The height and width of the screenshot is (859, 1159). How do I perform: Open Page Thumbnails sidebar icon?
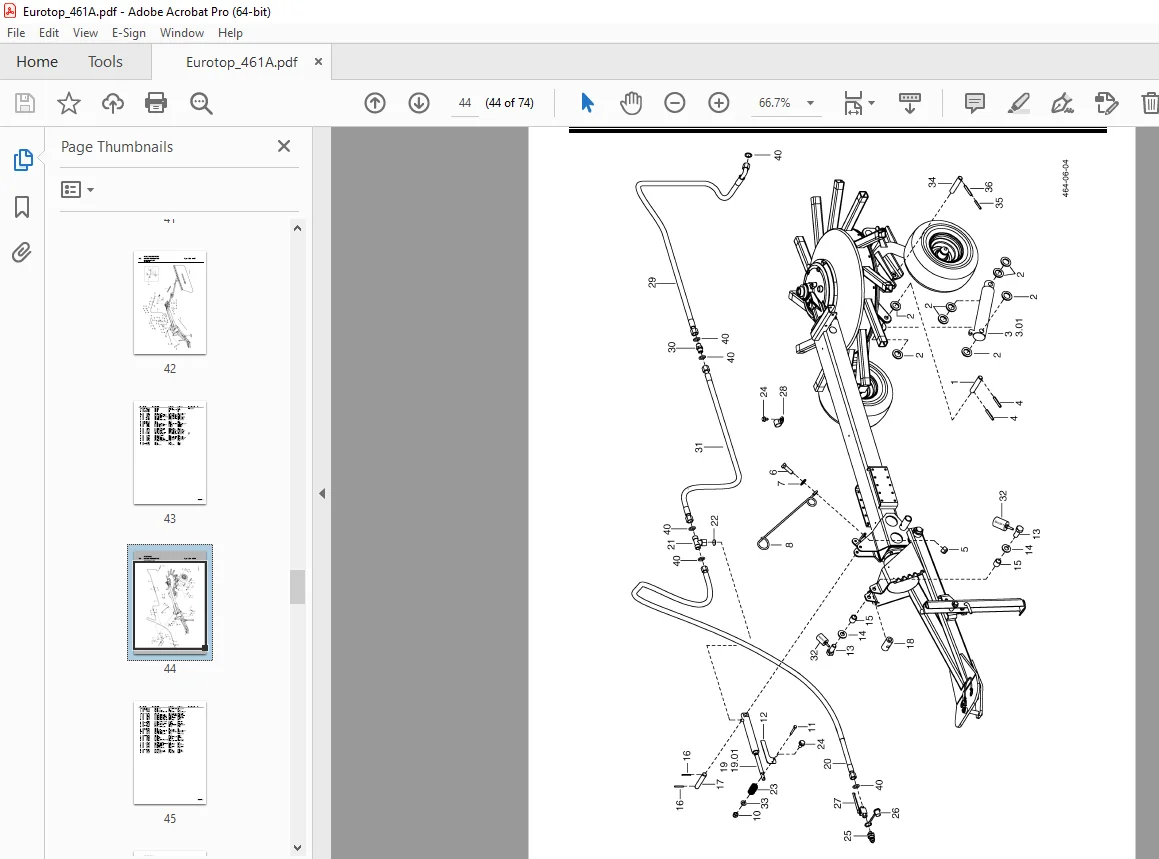point(22,160)
